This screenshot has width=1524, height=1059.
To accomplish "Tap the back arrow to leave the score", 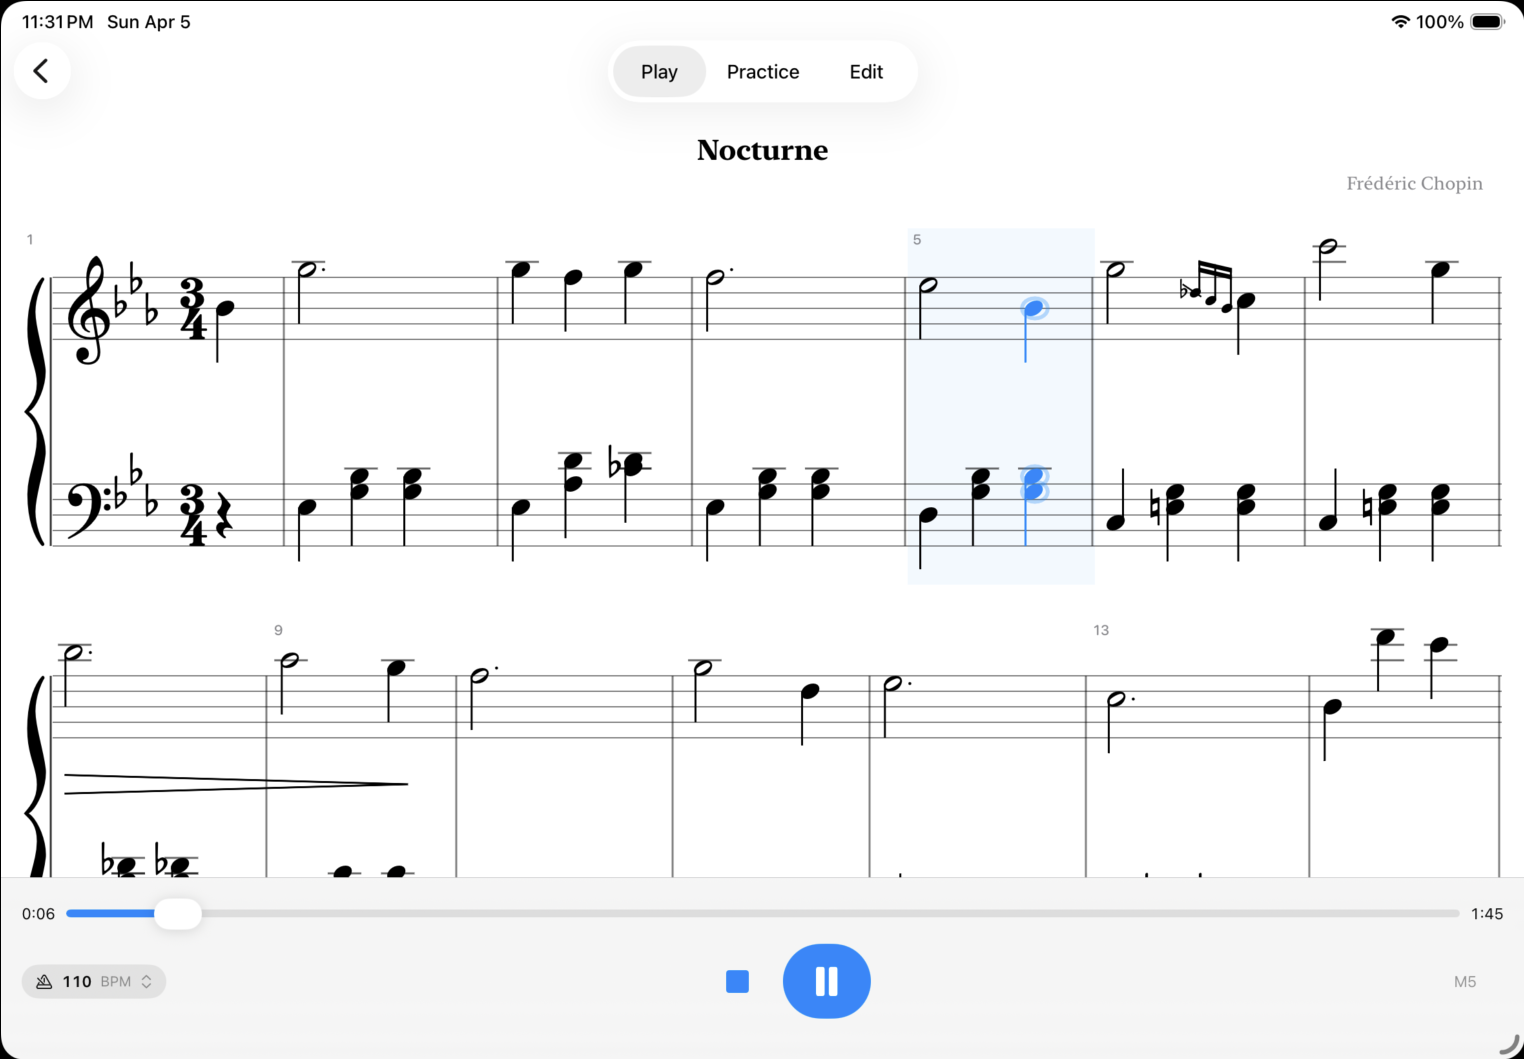I will [42, 71].
